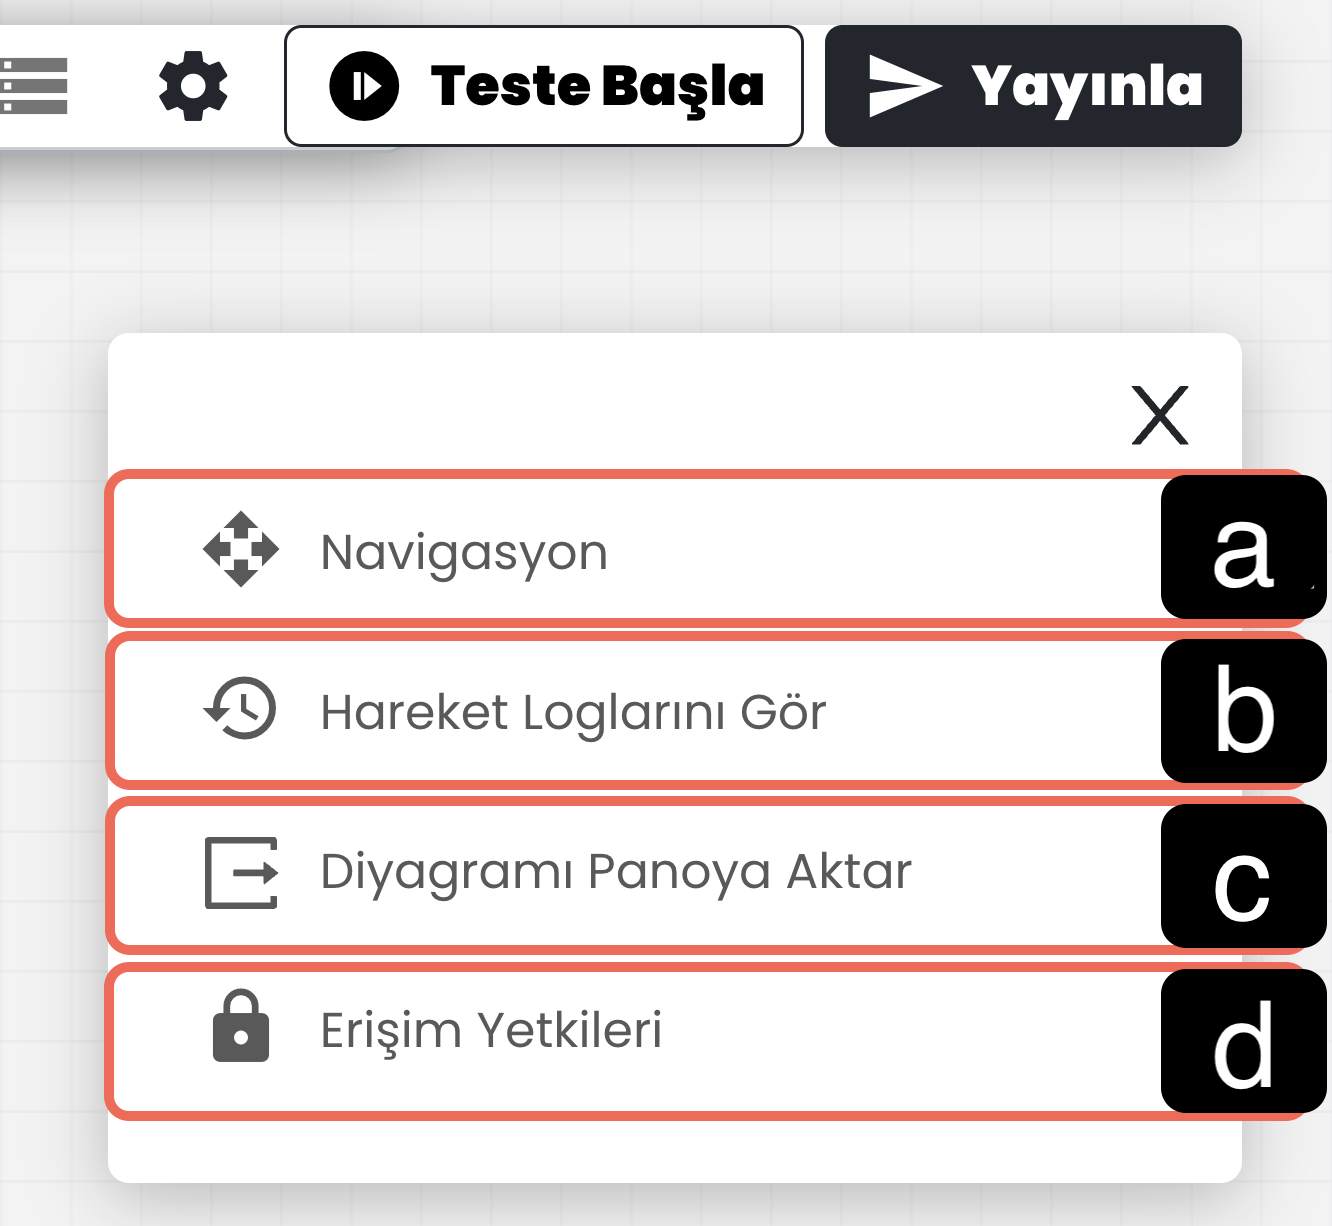The image size is (1332, 1226).
Task: Publish using the Yayınla label
Action: click(1086, 86)
